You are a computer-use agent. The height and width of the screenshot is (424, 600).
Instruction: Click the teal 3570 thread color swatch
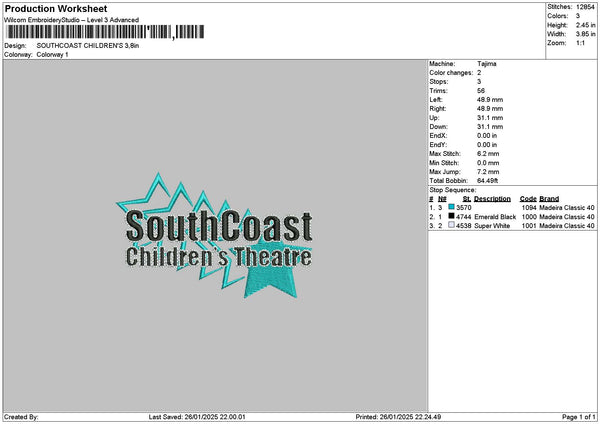coord(452,207)
